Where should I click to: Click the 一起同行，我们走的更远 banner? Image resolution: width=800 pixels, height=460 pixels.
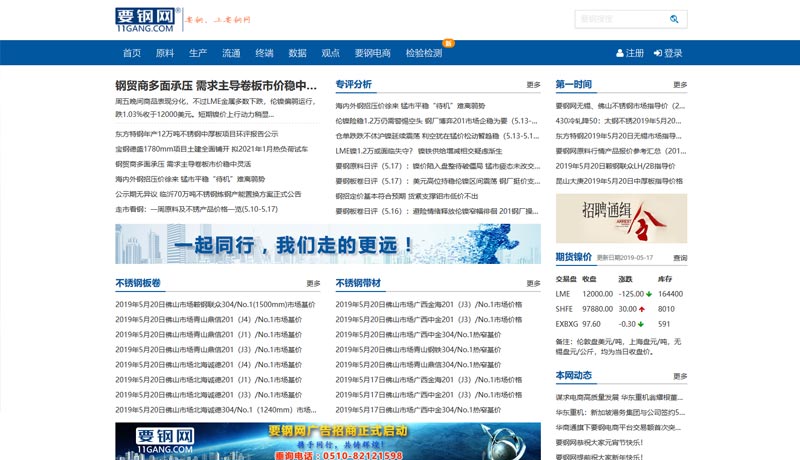328,244
